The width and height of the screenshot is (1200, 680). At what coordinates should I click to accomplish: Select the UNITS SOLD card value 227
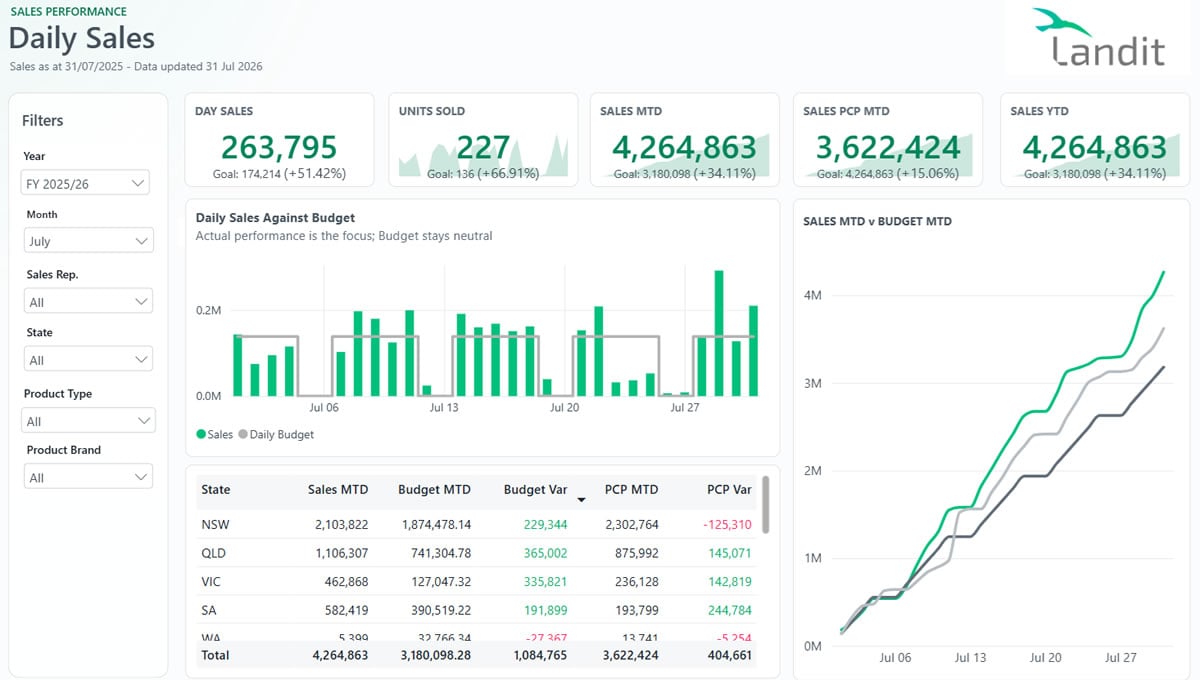click(x=483, y=147)
